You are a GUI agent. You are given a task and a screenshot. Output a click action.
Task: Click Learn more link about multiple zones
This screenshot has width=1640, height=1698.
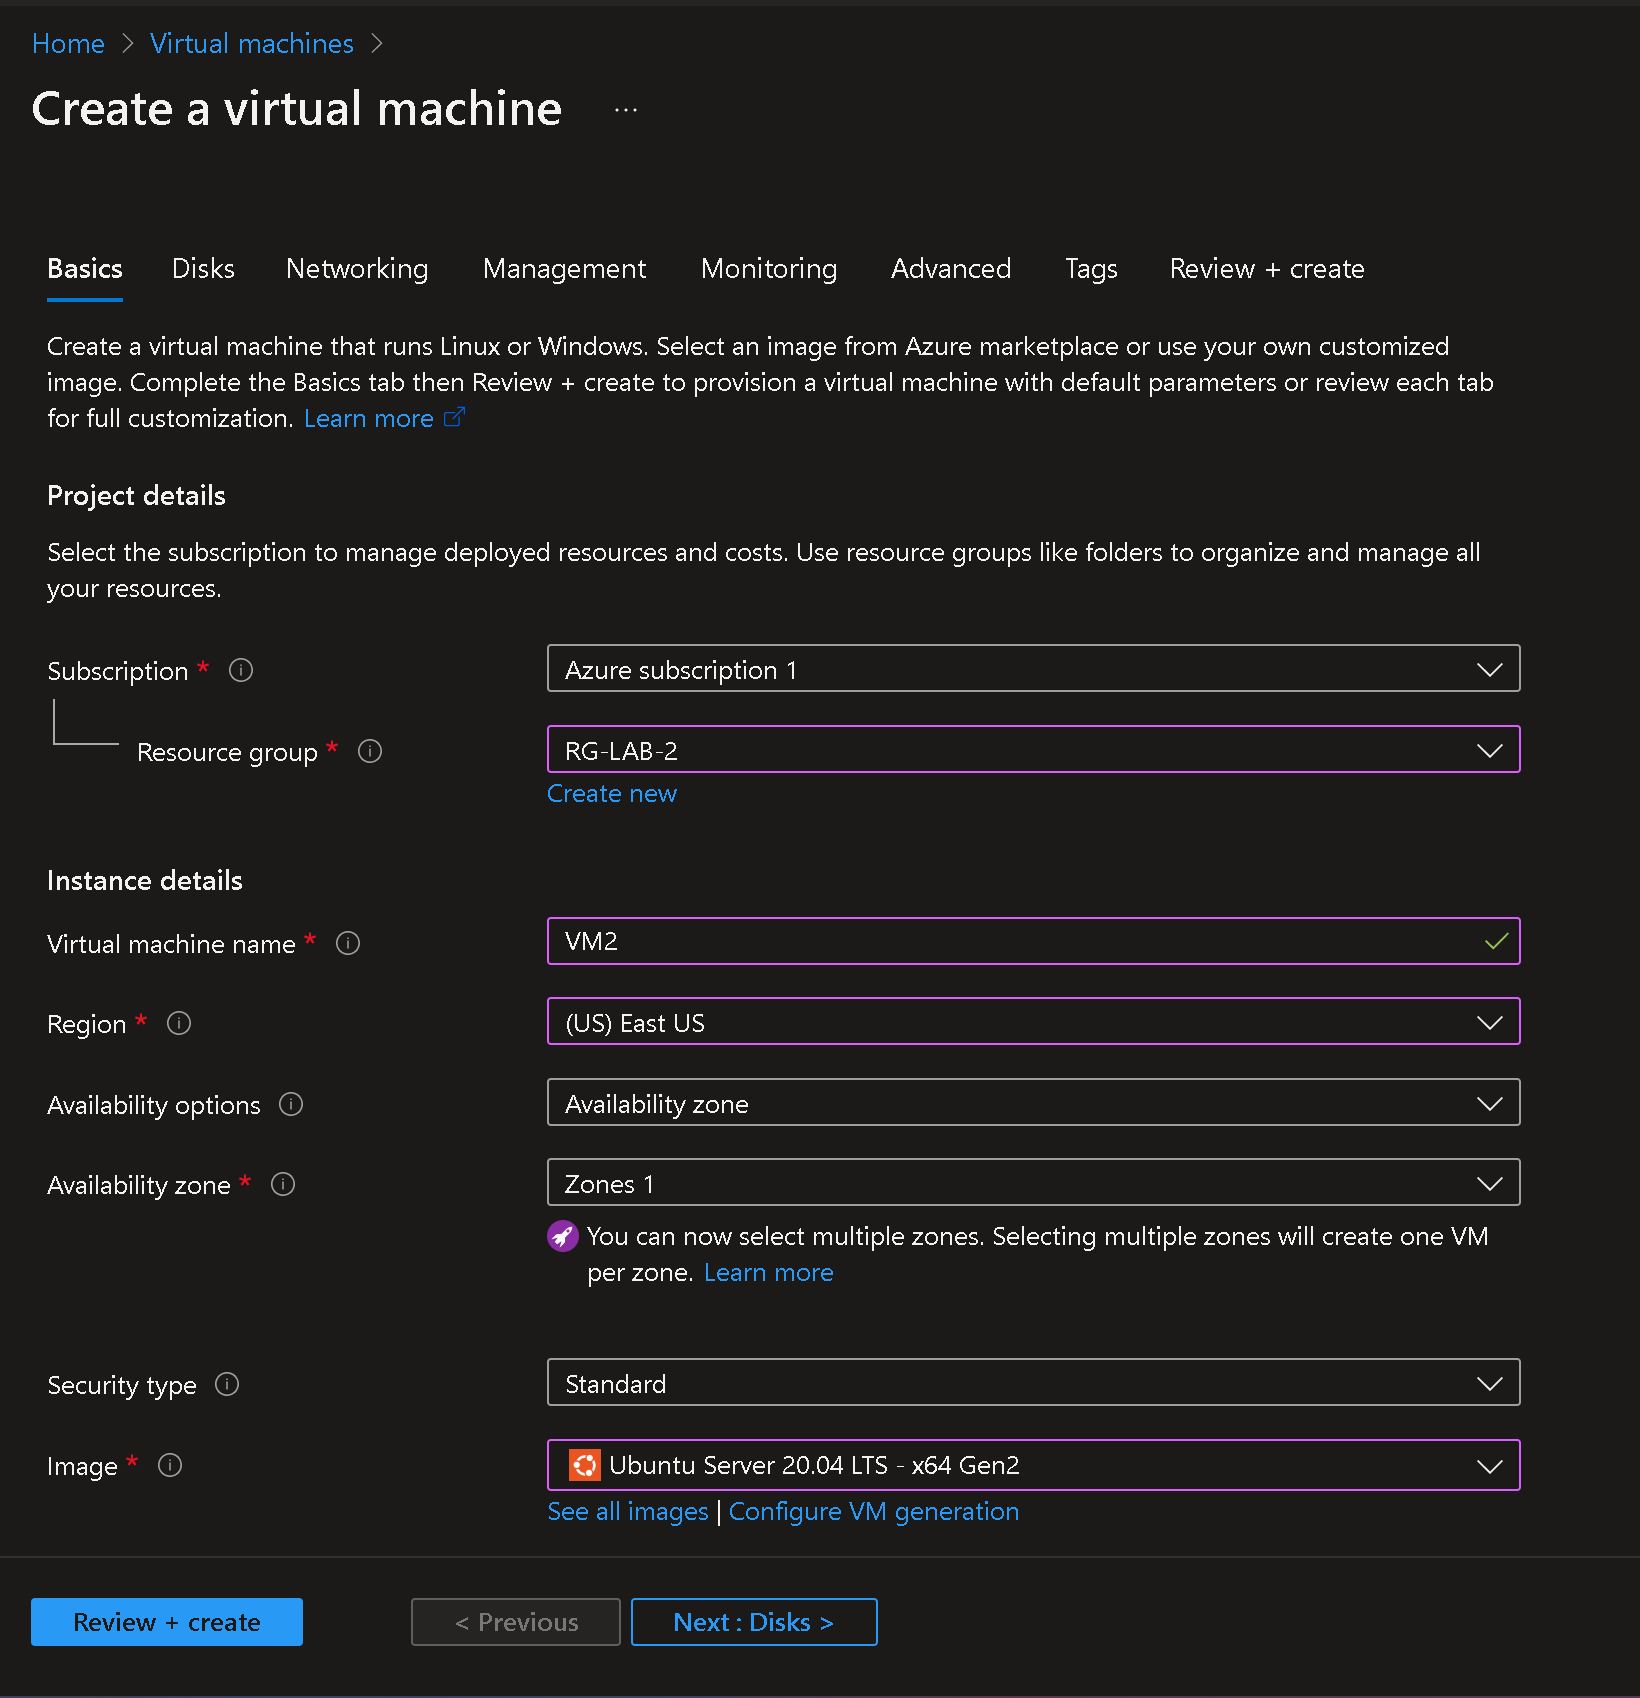pyautogui.click(x=769, y=1273)
